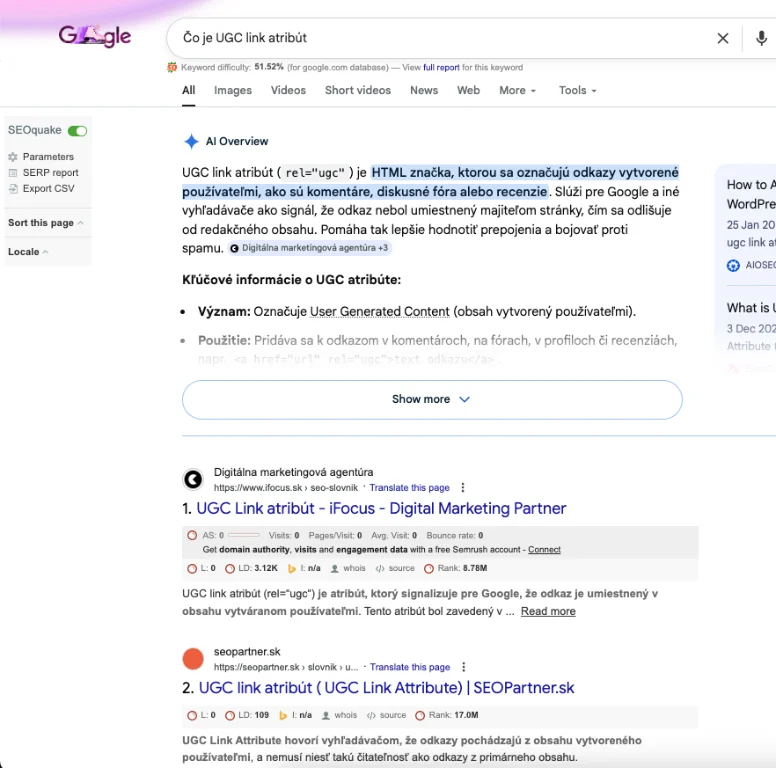Click Show more in AI Overview
Viewport: 776px width, 768px height.
(431, 399)
